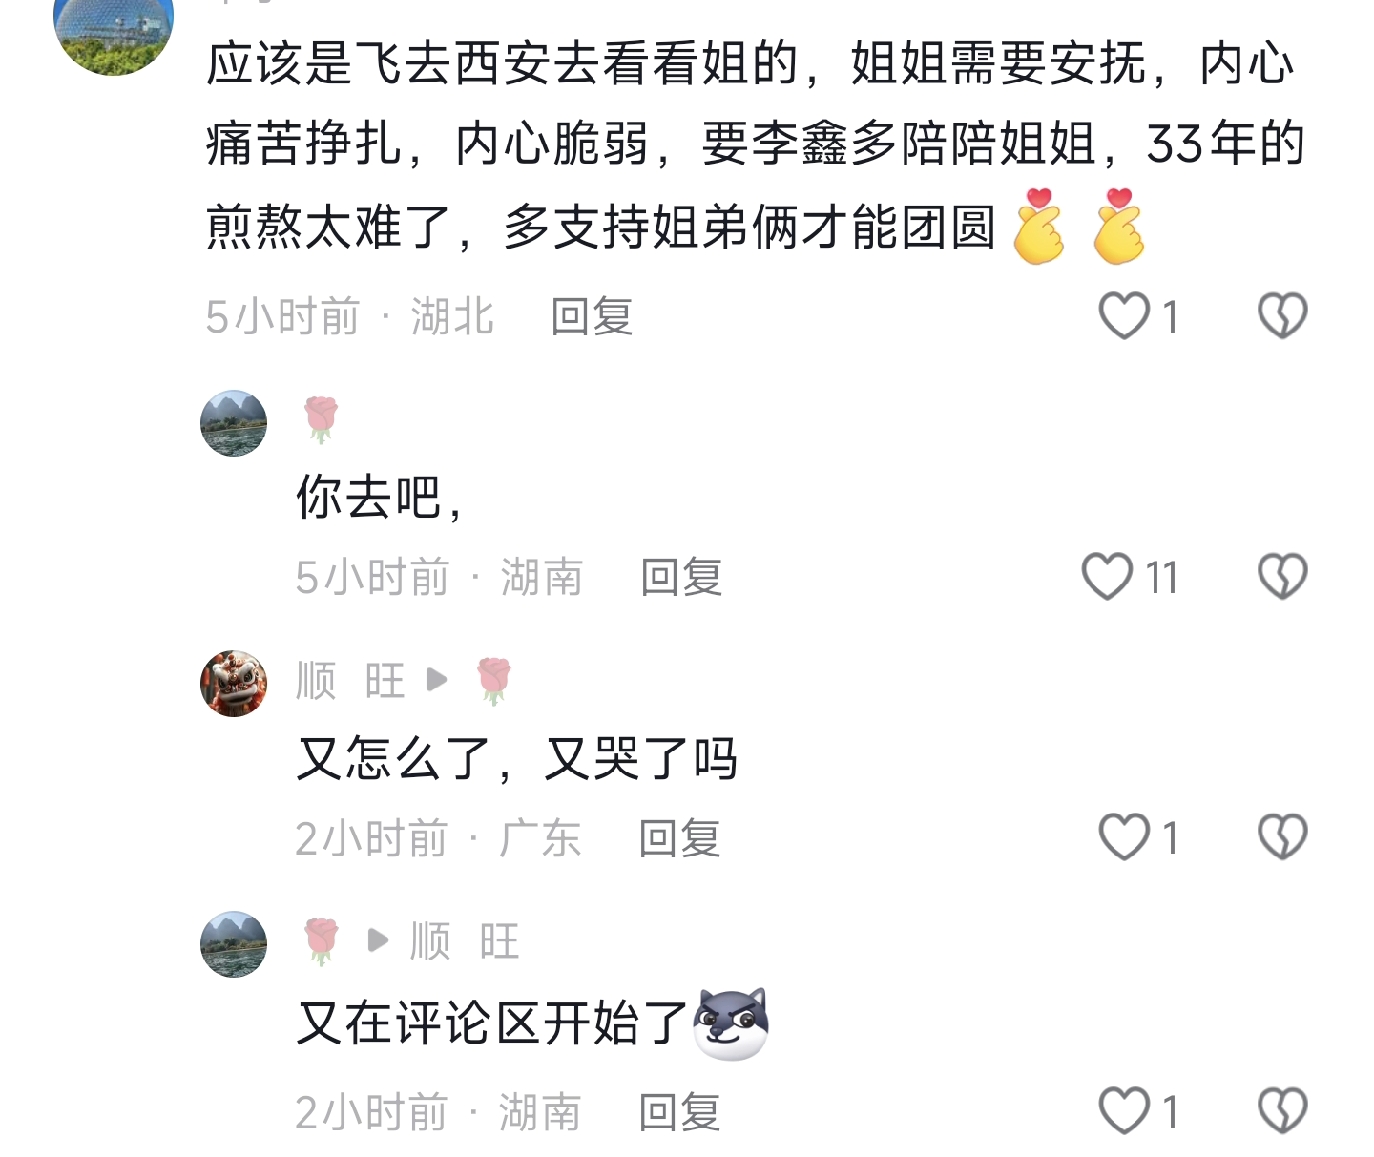
Task: Tap 回复 under 你去吧 comment
Action: (681, 578)
